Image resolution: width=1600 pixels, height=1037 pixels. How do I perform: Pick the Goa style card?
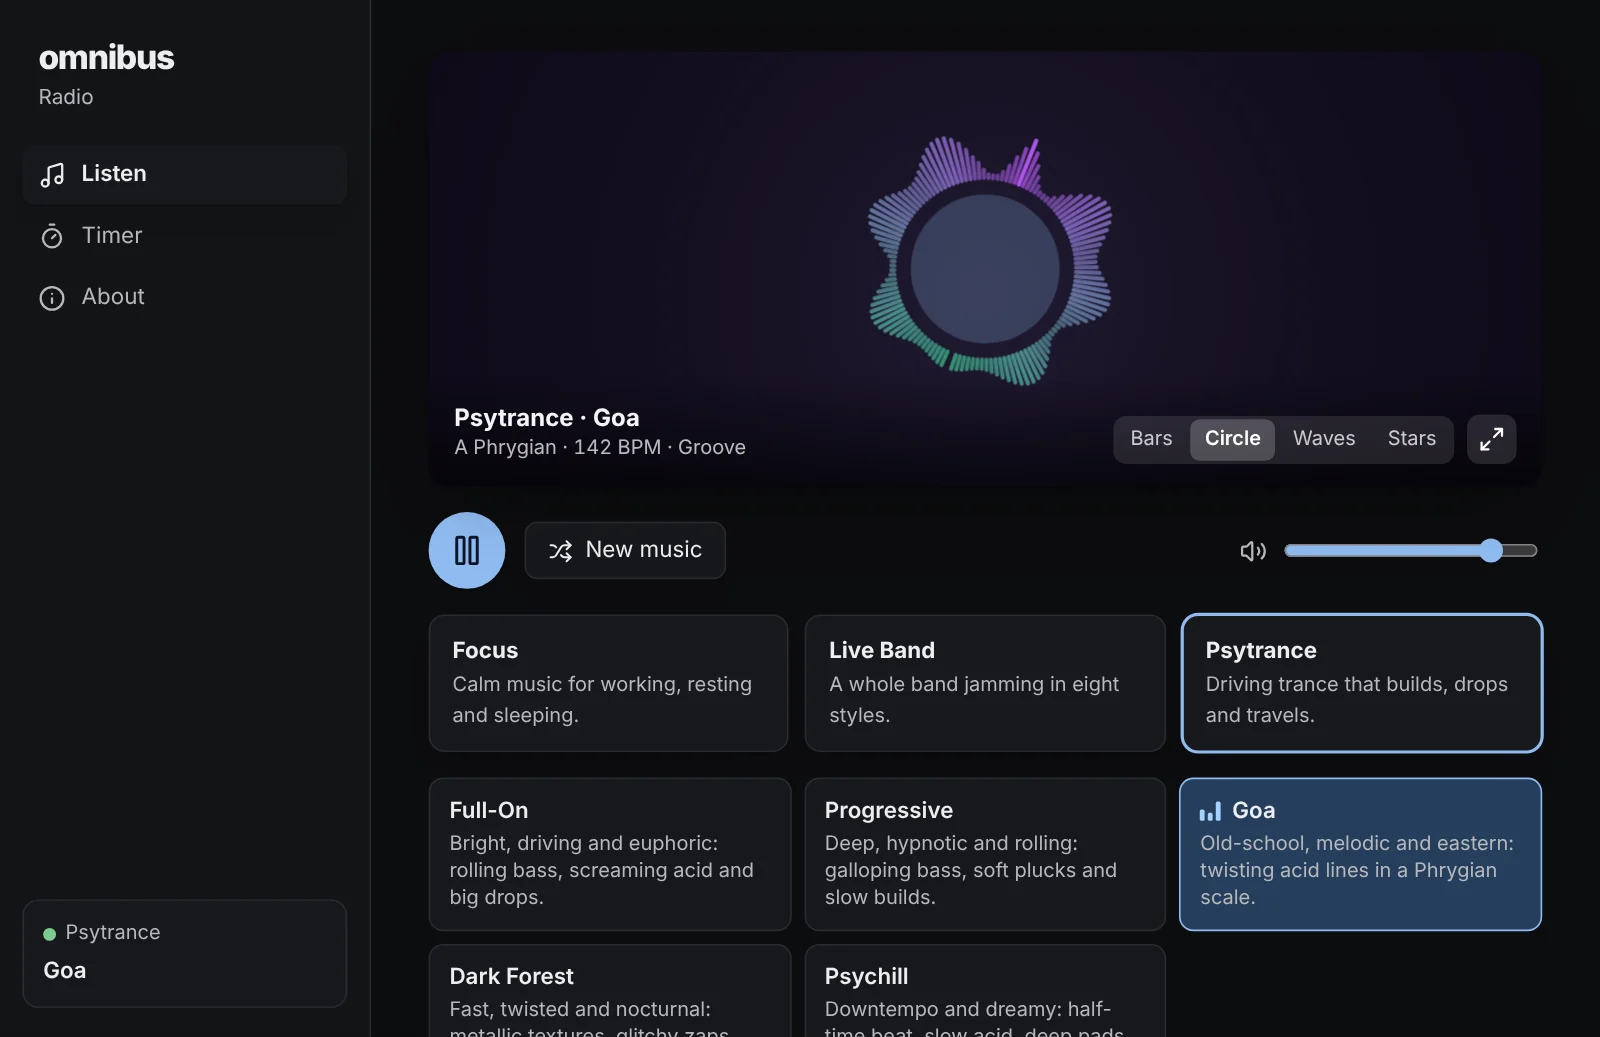click(x=1360, y=854)
